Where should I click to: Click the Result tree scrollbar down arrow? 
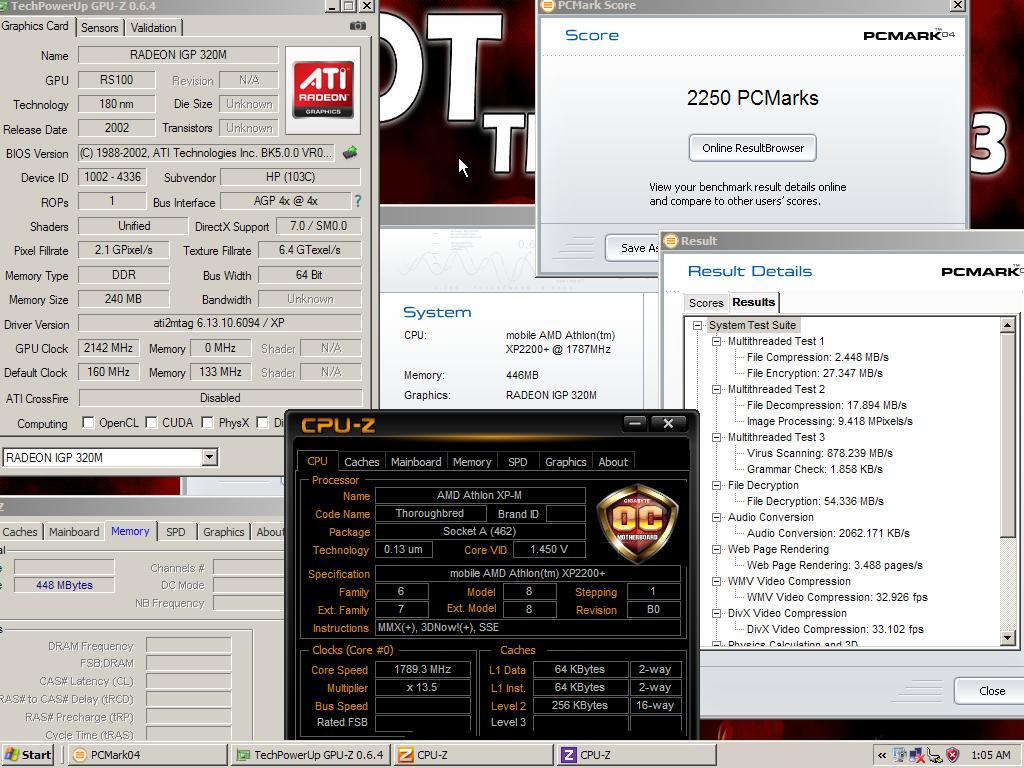(1008, 638)
